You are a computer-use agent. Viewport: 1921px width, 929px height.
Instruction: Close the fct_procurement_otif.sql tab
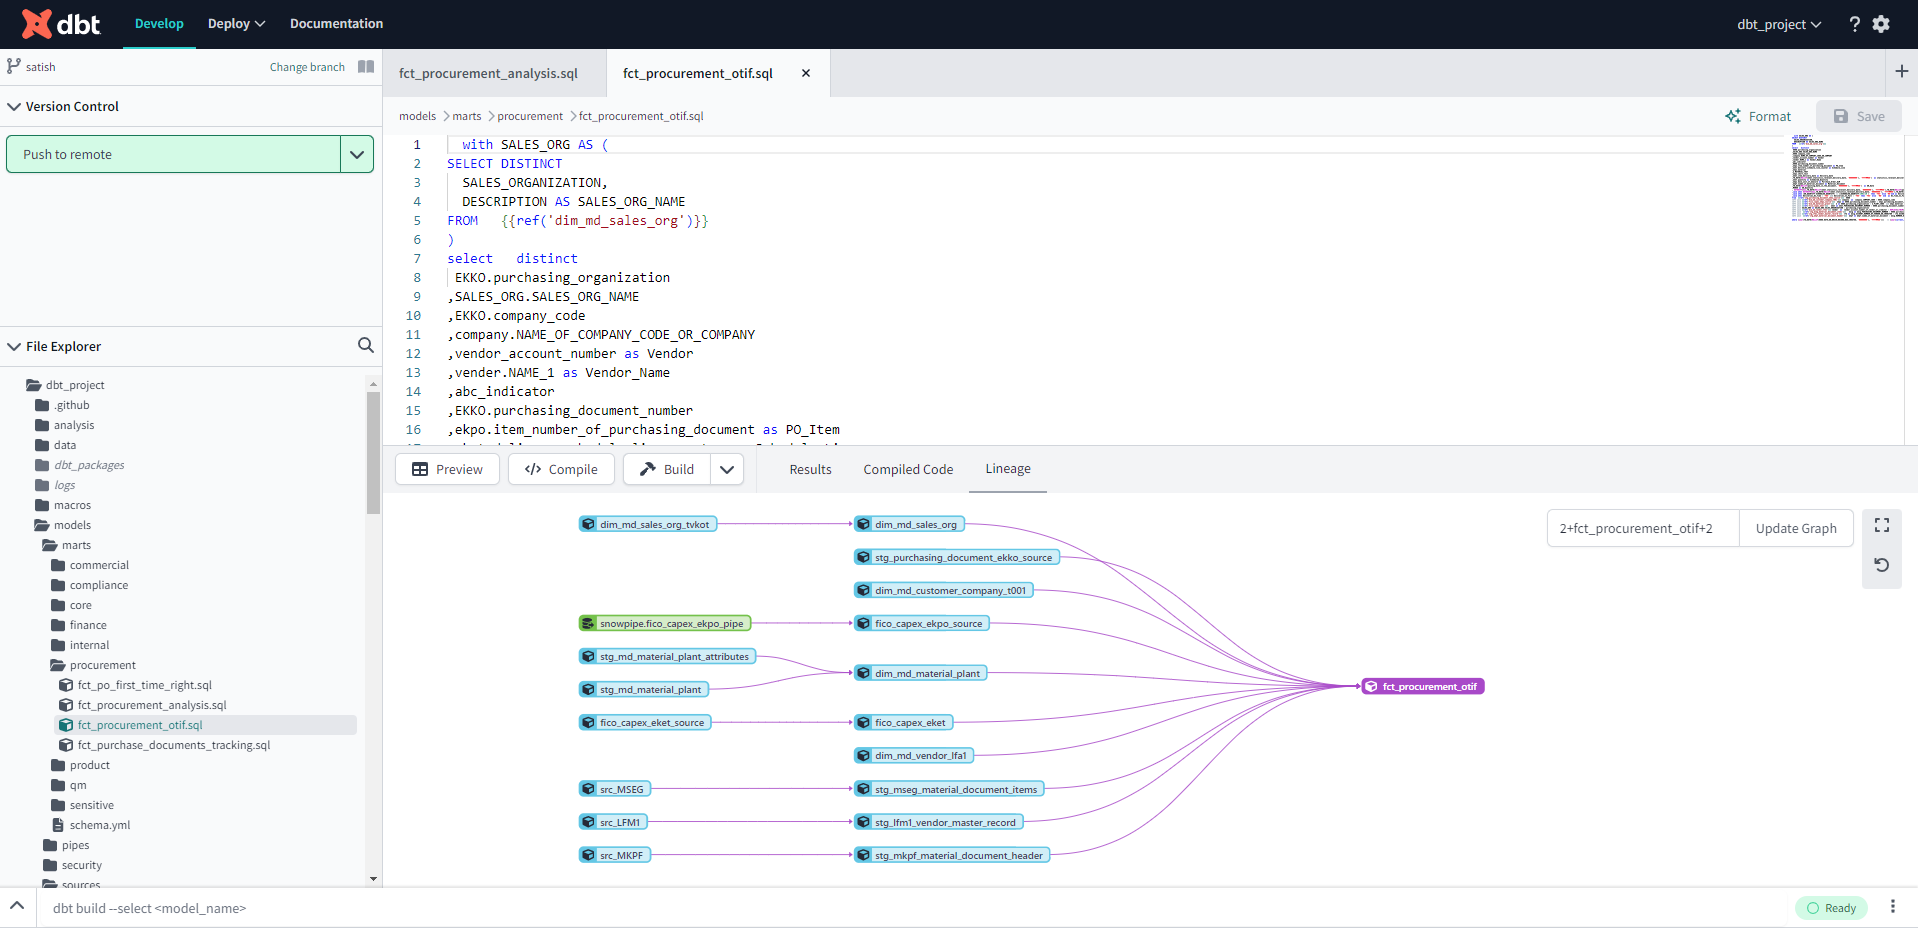pos(806,73)
